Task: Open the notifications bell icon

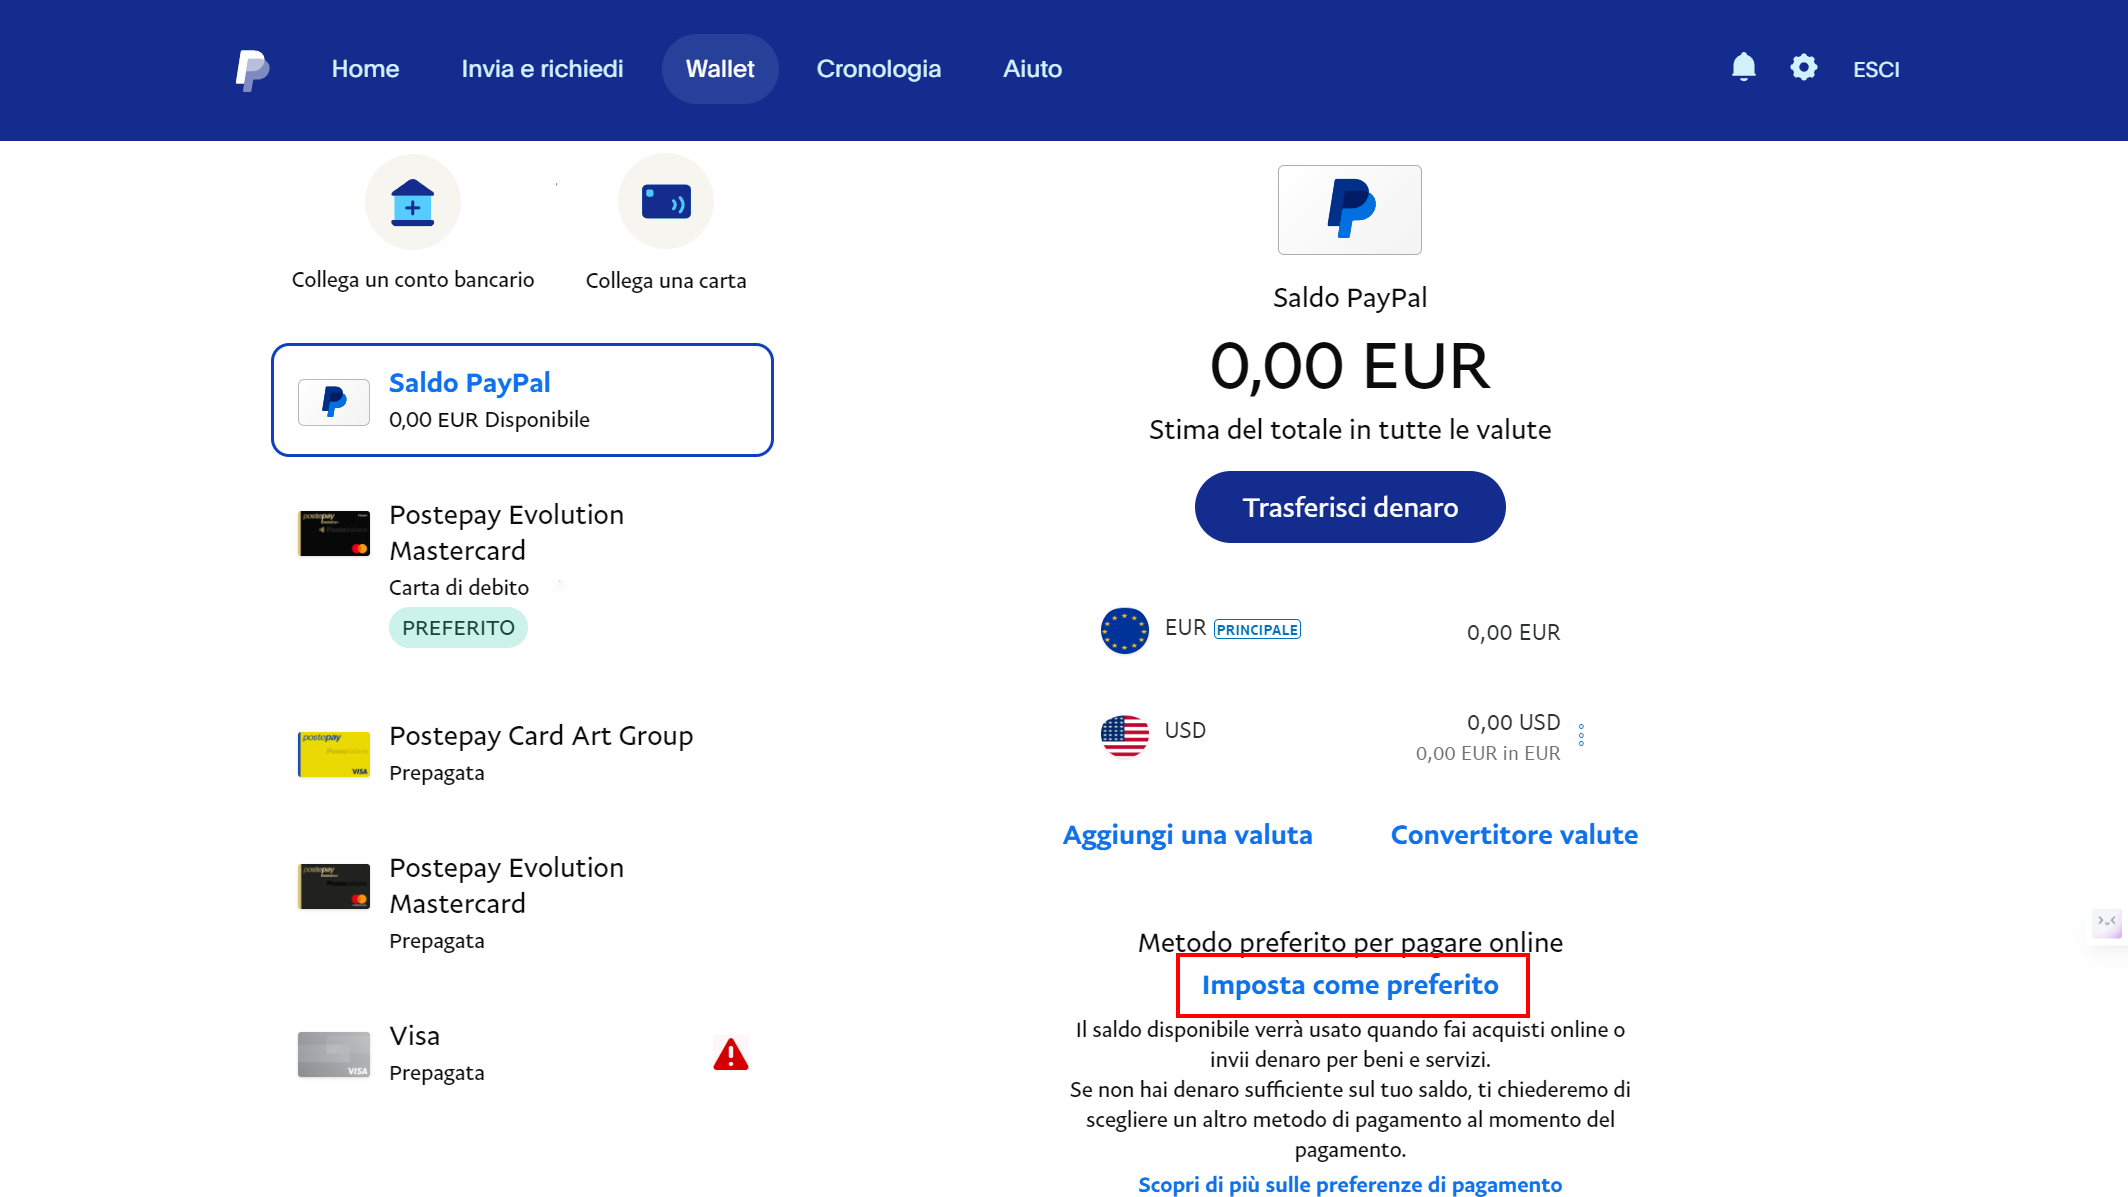Action: [x=1743, y=67]
